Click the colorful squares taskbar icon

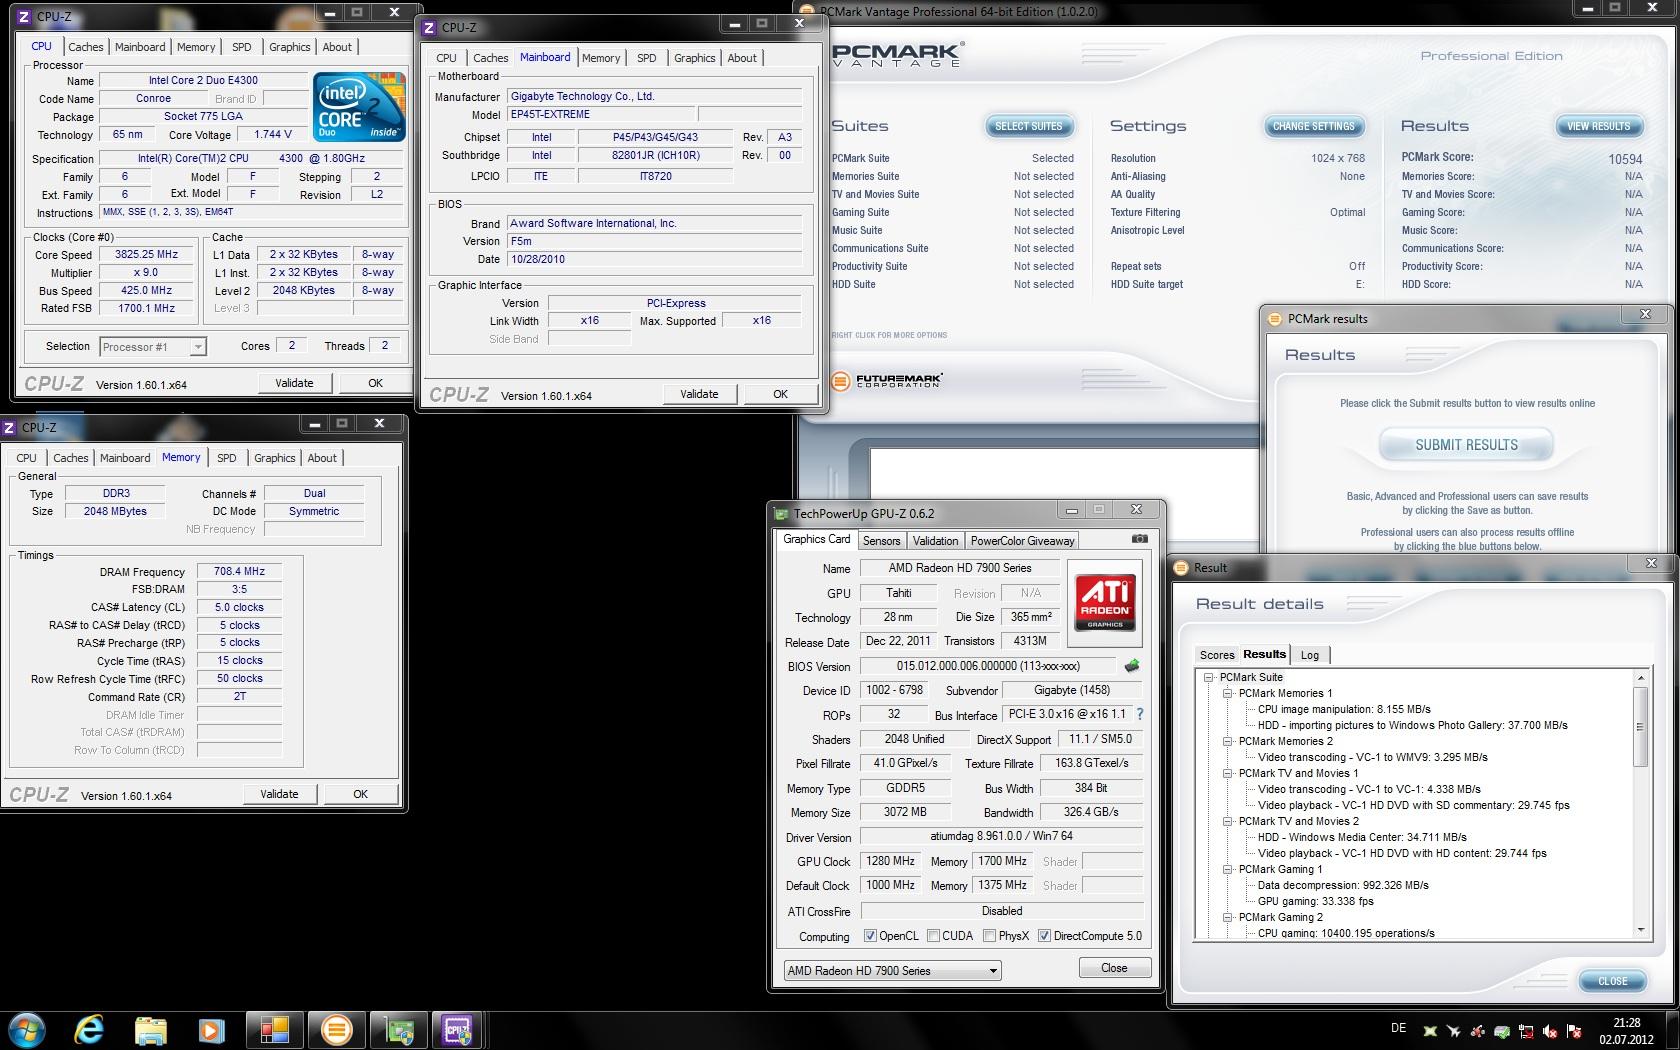click(274, 1030)
